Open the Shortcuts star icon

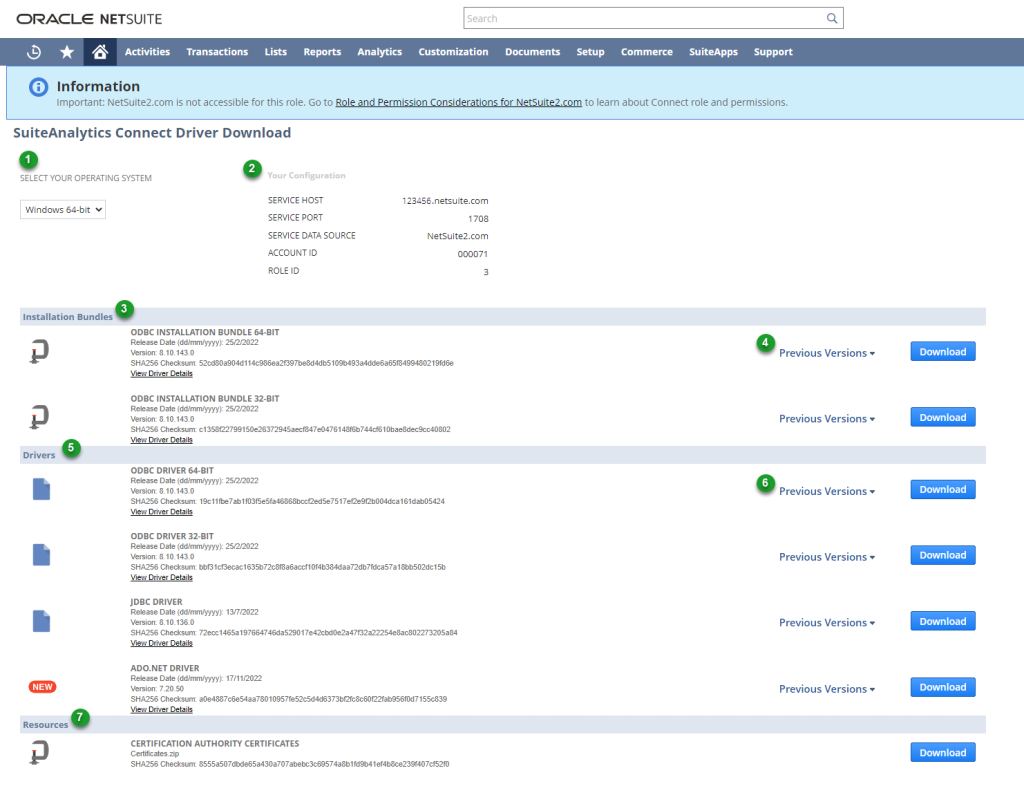pyautogui.click(x=67, y=52)
